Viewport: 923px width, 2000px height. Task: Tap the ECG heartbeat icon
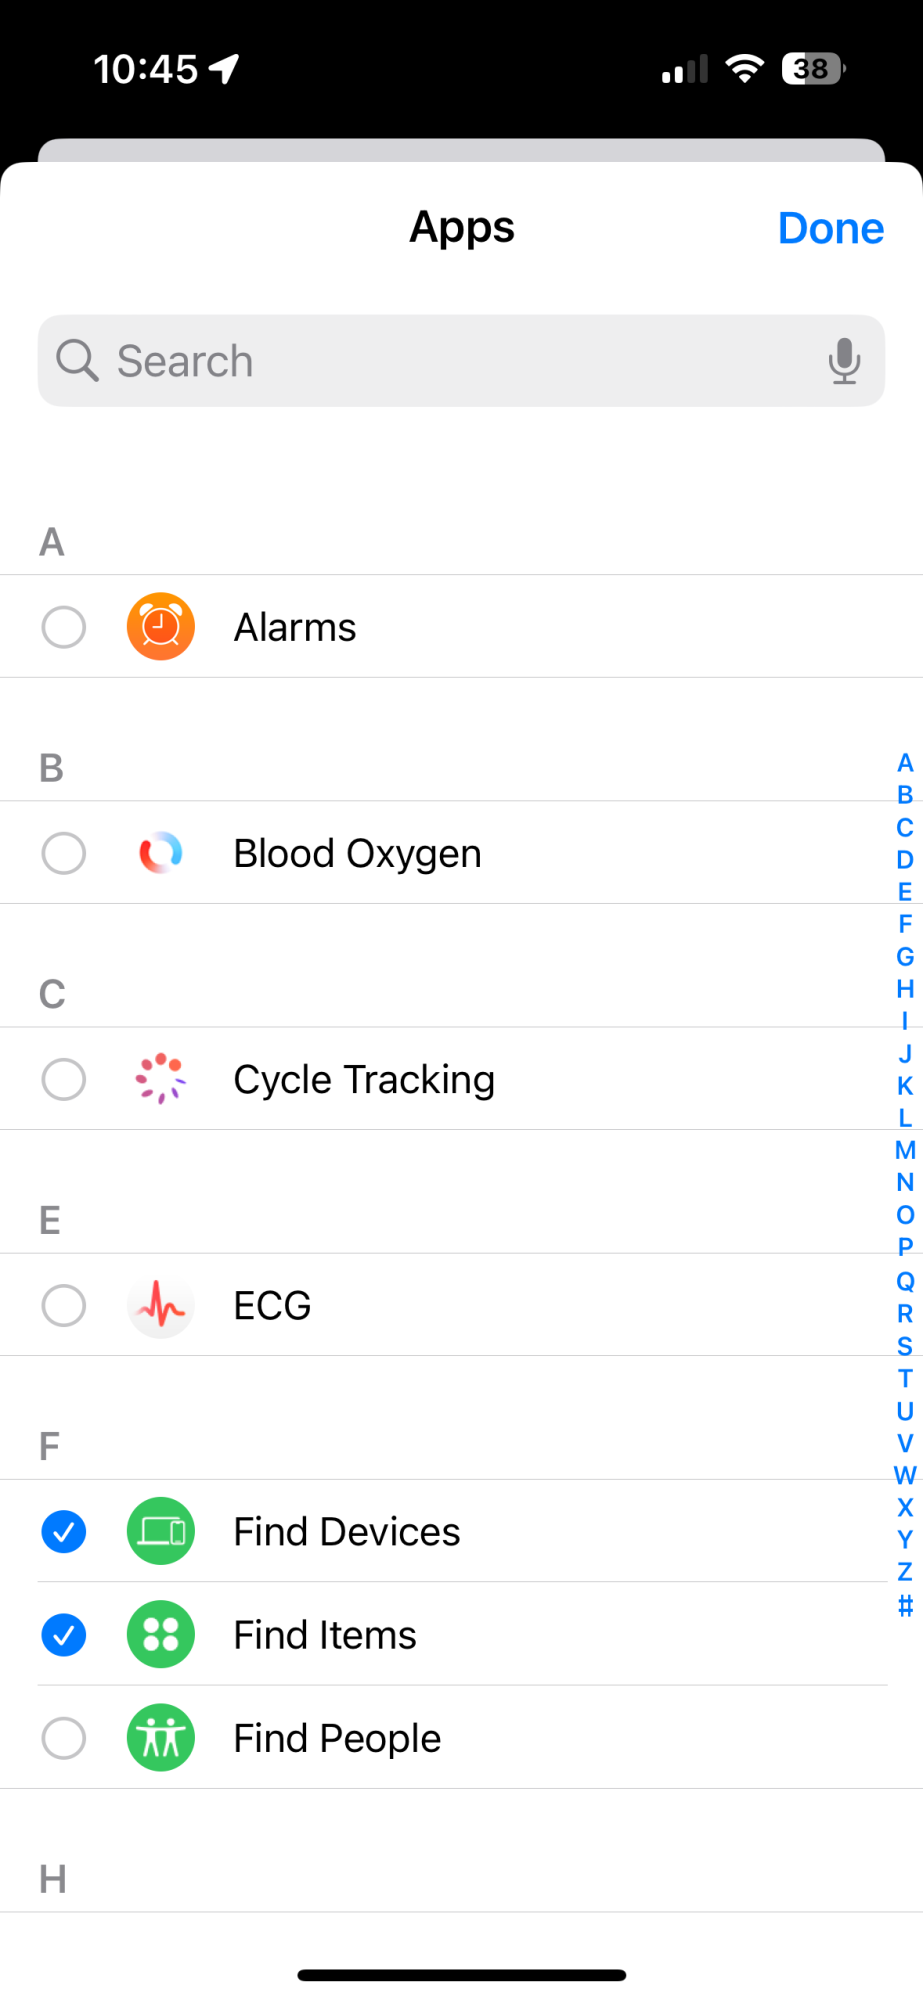[160, 1305]
